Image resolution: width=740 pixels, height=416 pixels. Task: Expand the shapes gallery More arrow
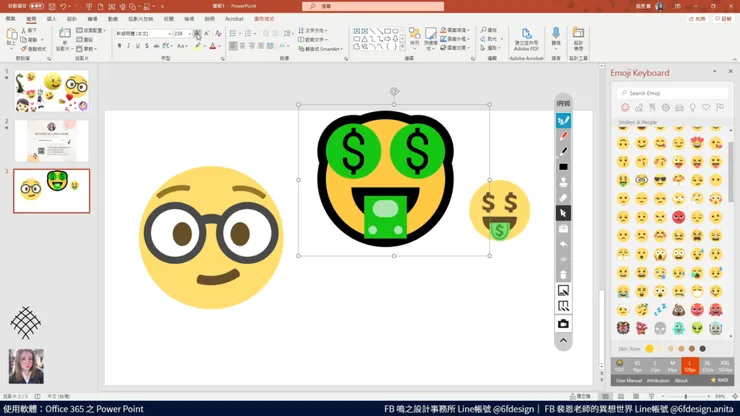pos(402,47)
